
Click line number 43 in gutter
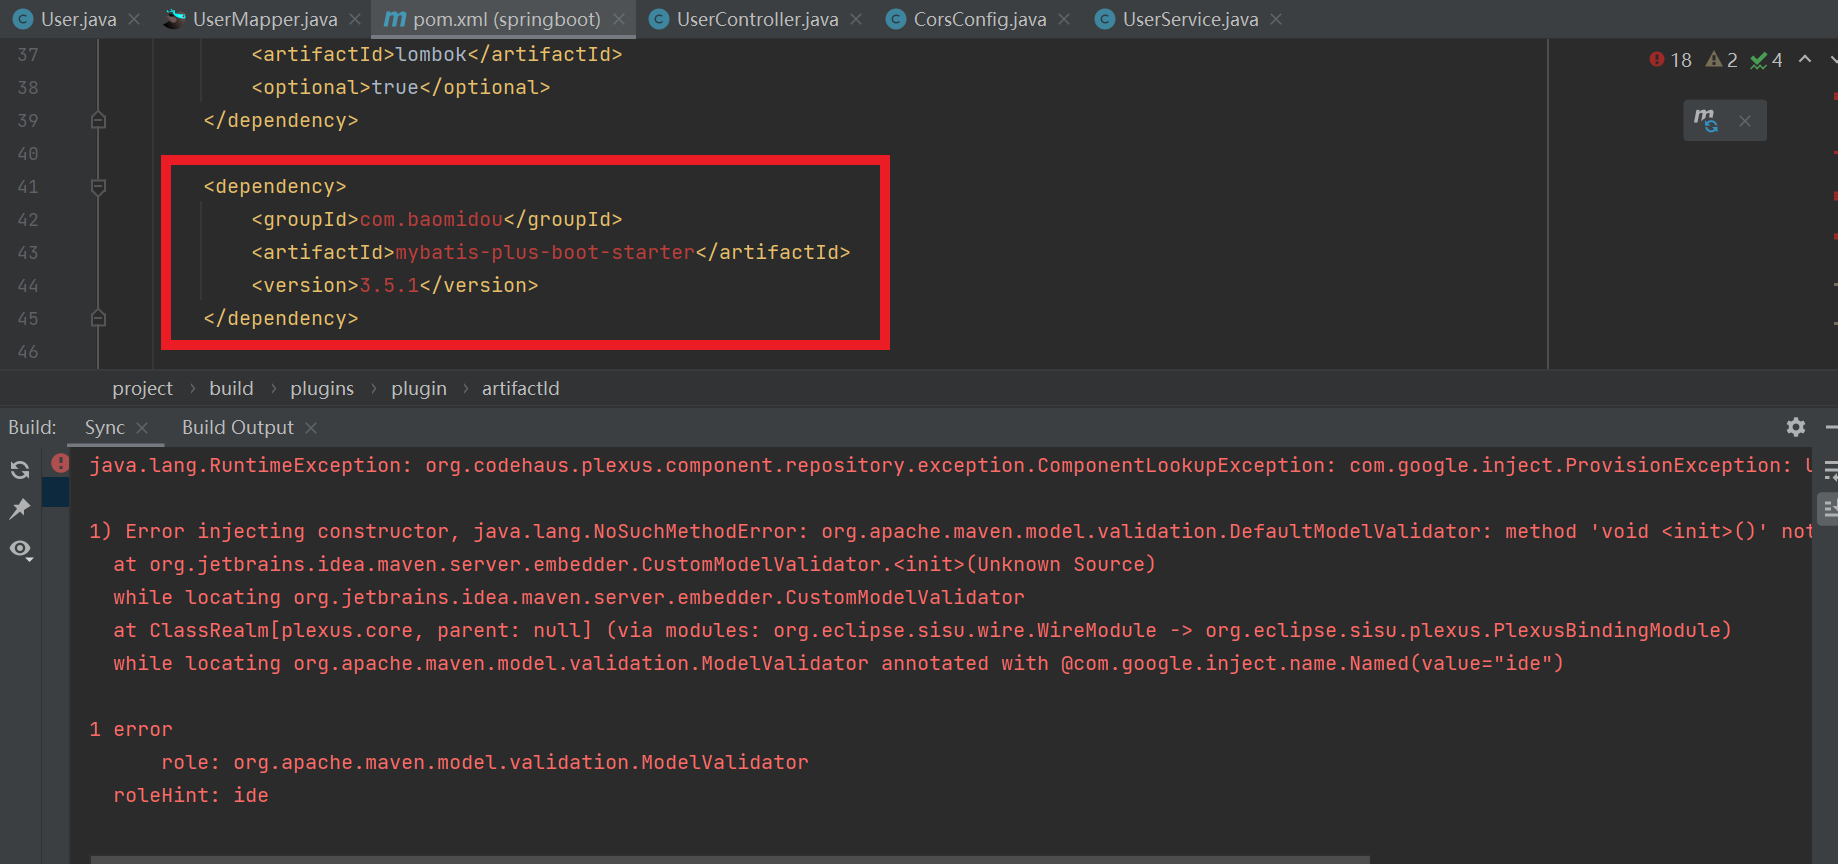[x=28, y=253]
